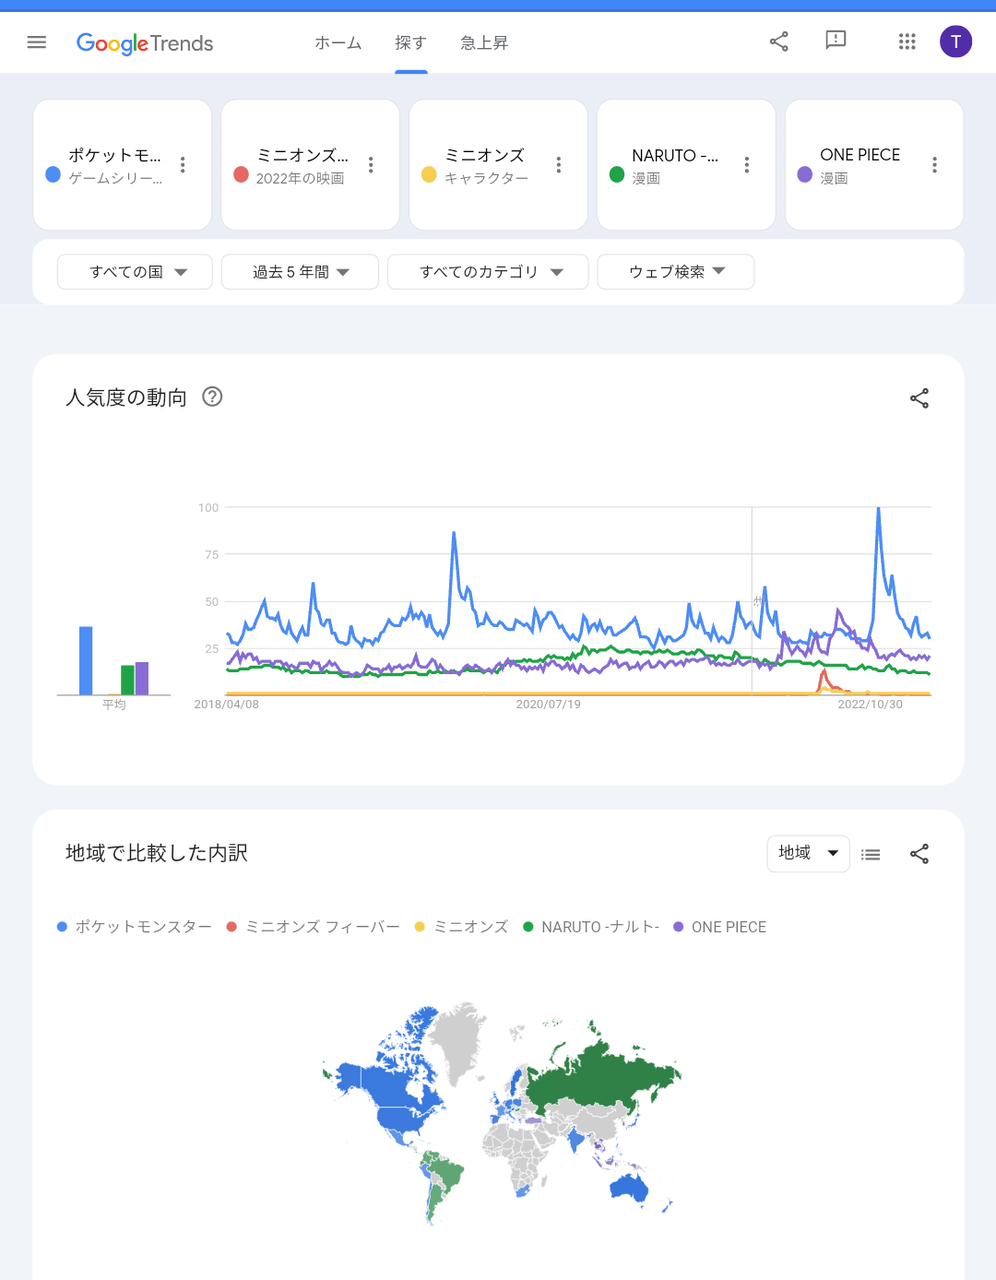The image size is (996, 1280).
Task: Select the 探す tab
Action: 411,43
